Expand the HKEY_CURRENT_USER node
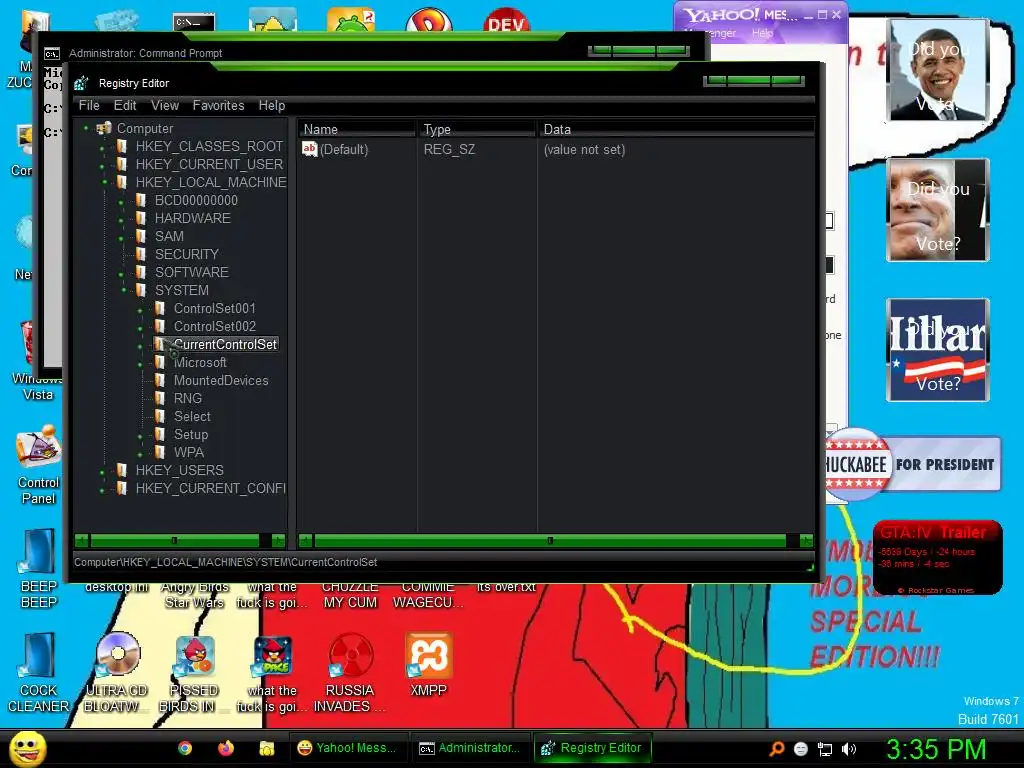The image size is (1024, 768). [x=102, y=167]
